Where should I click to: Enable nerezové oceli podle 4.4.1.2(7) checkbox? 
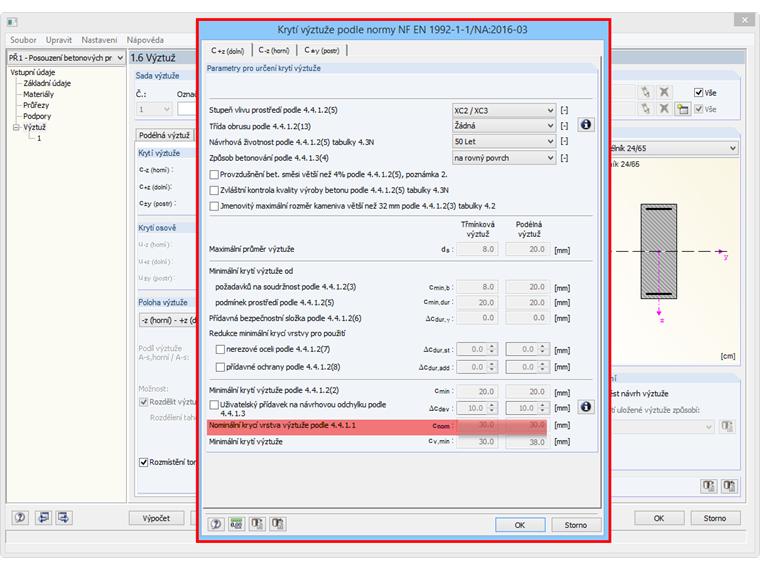pos(220,349)
